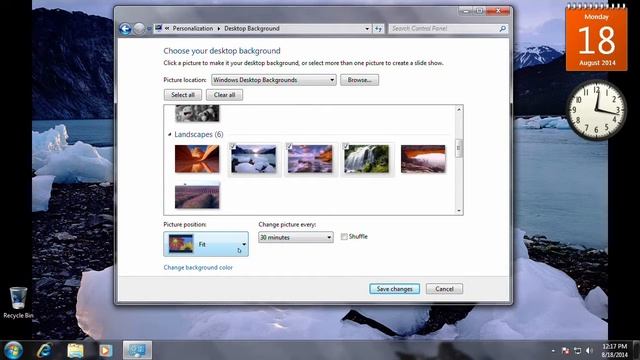
Task: Select the red rock arch wallpaper
Action: click(423, 159)
